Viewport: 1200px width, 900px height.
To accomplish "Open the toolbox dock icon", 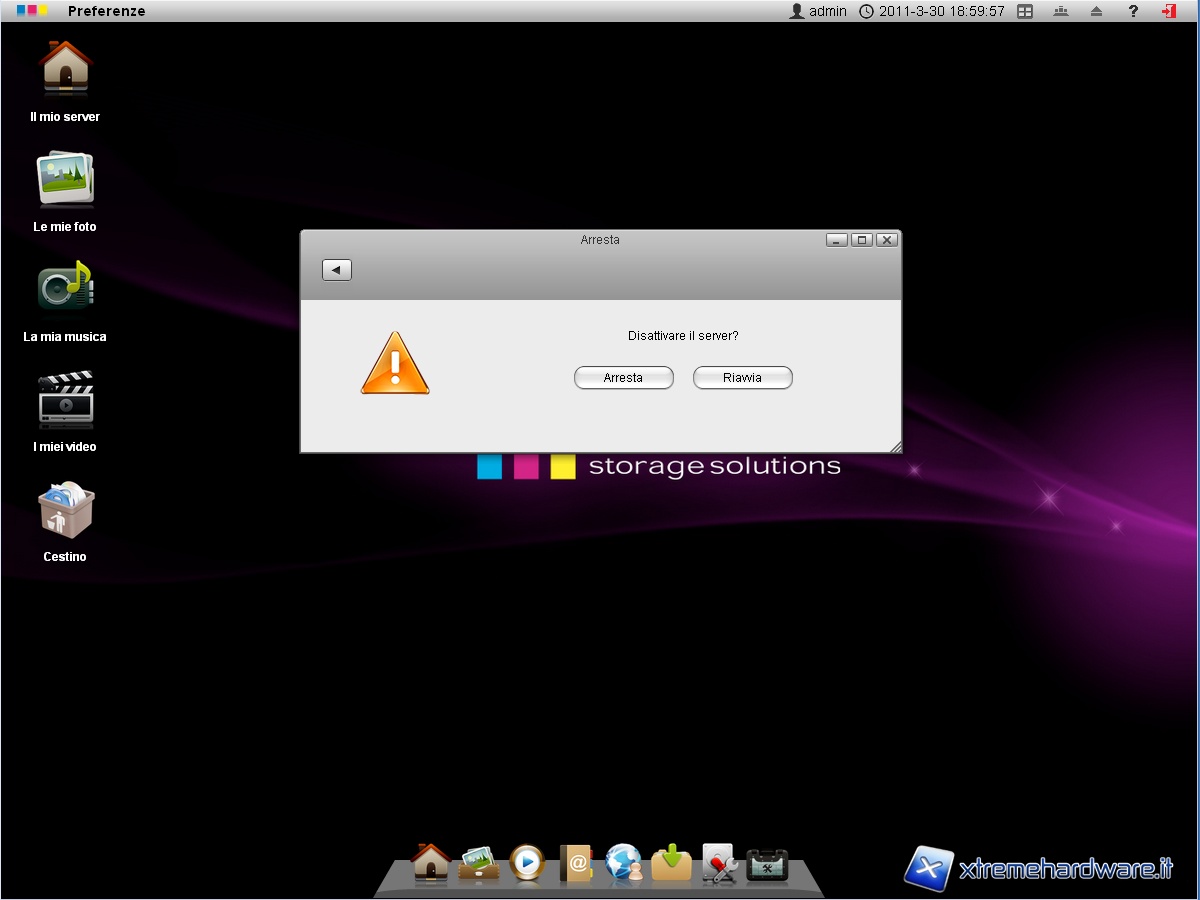I will point(768,864).
